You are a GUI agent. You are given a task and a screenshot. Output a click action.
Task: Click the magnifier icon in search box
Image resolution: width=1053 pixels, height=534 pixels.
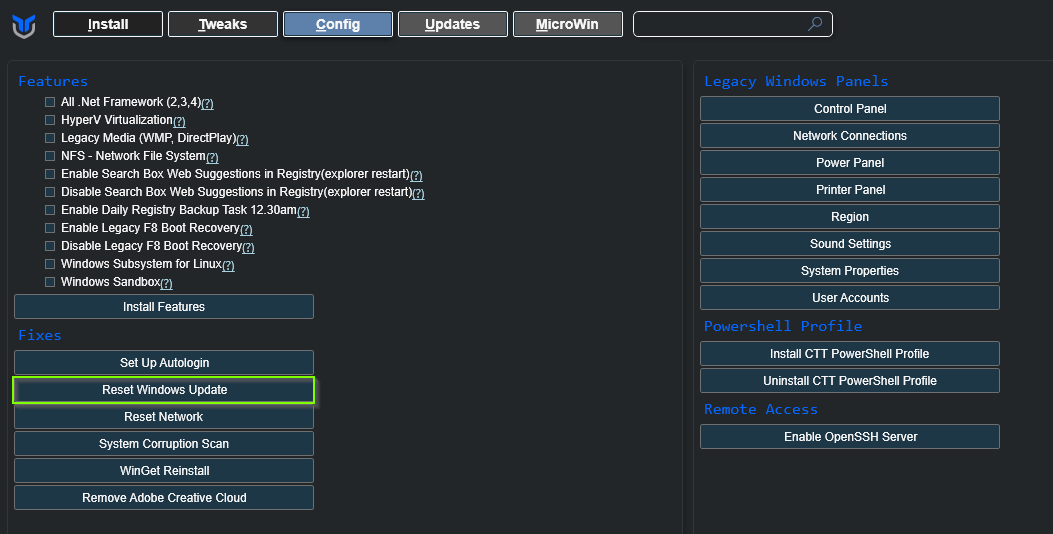pyautogui.click(x=815, y=24)
